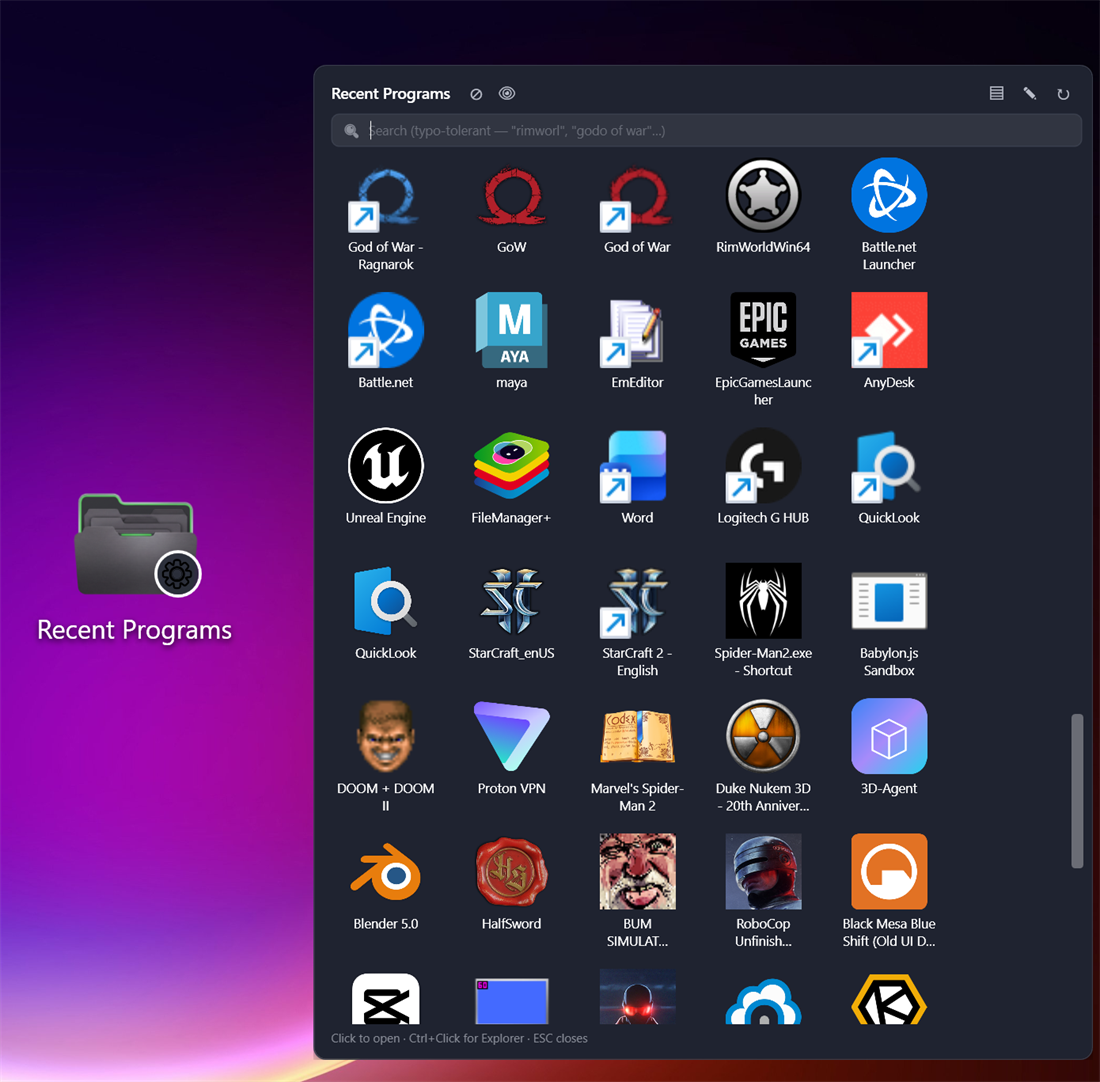
Task: Open AnyDesk
Action: pos(889,330)
